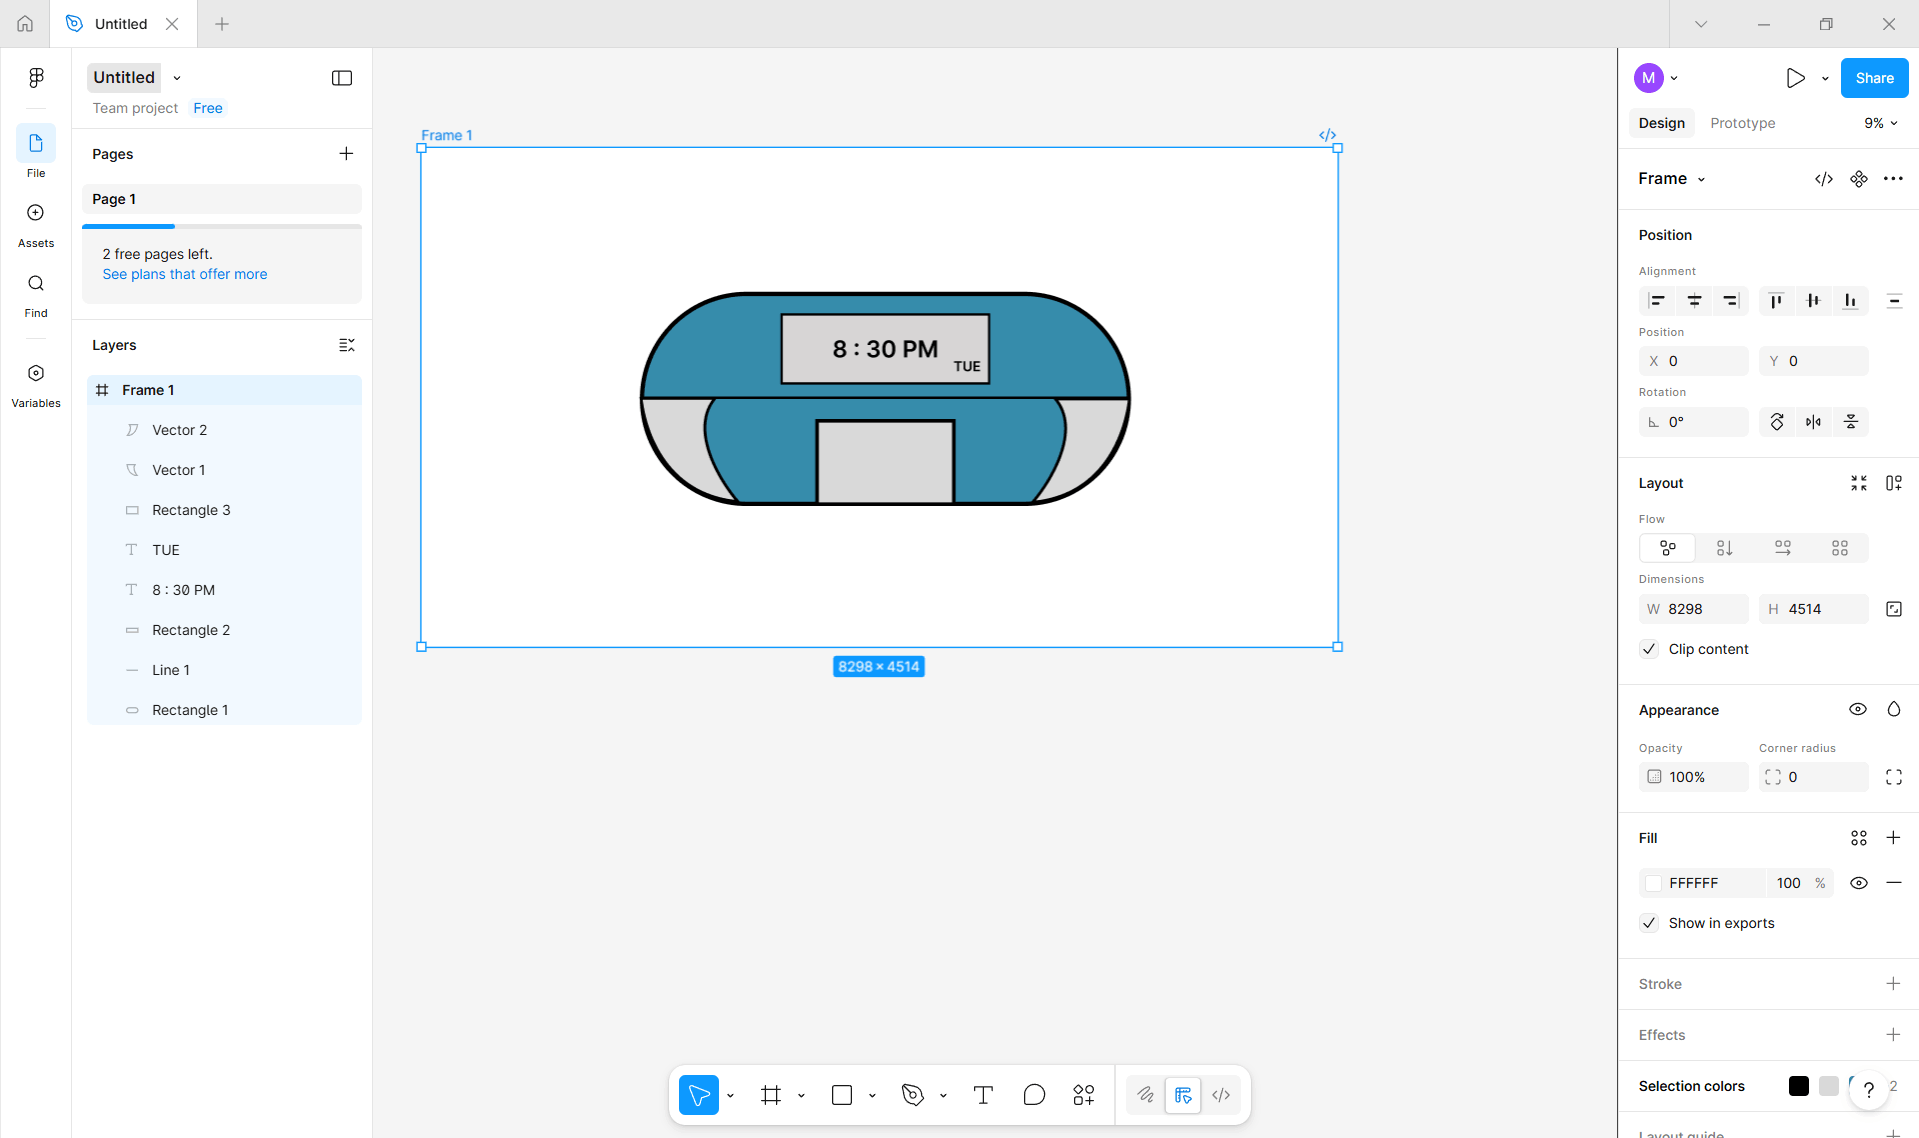Switch to Dev Mode
The width and height of the screenshot is (1919, 1138).
1221,1095
